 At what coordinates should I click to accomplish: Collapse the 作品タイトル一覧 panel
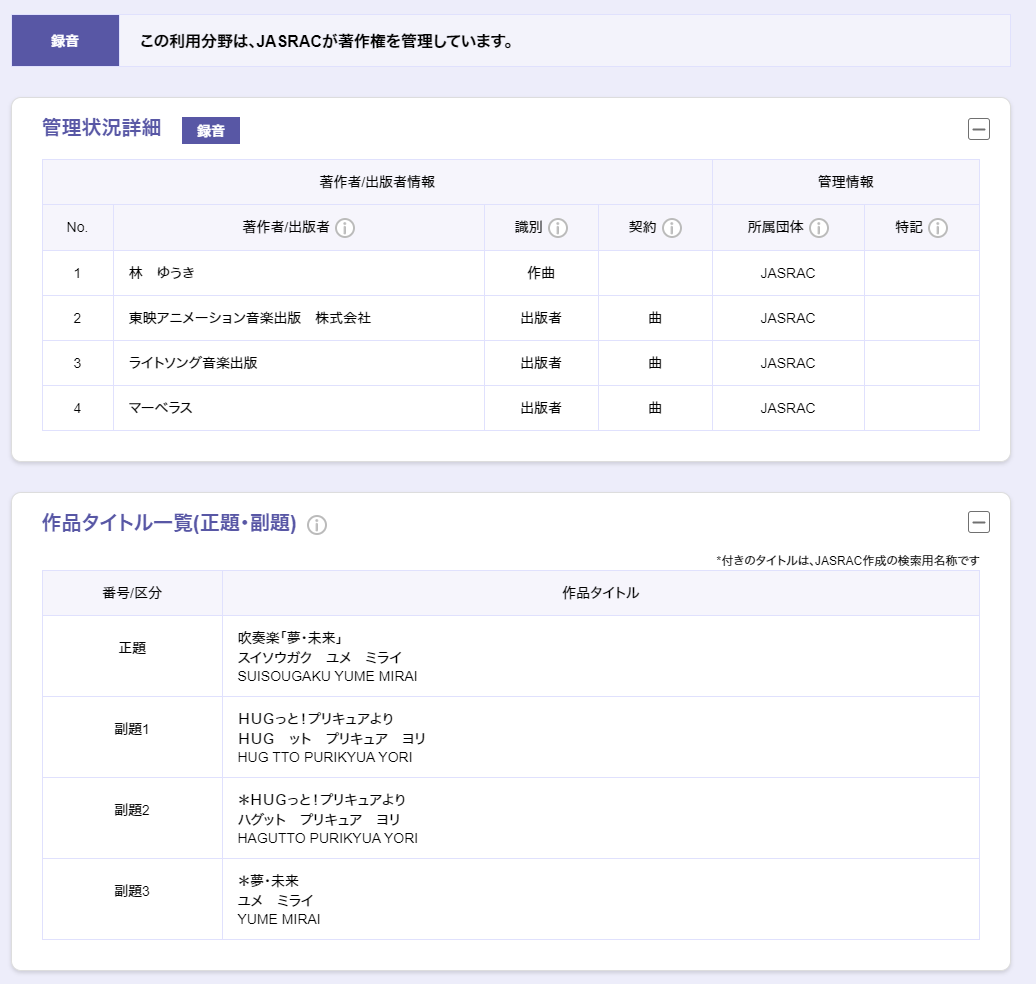[979, 522]
